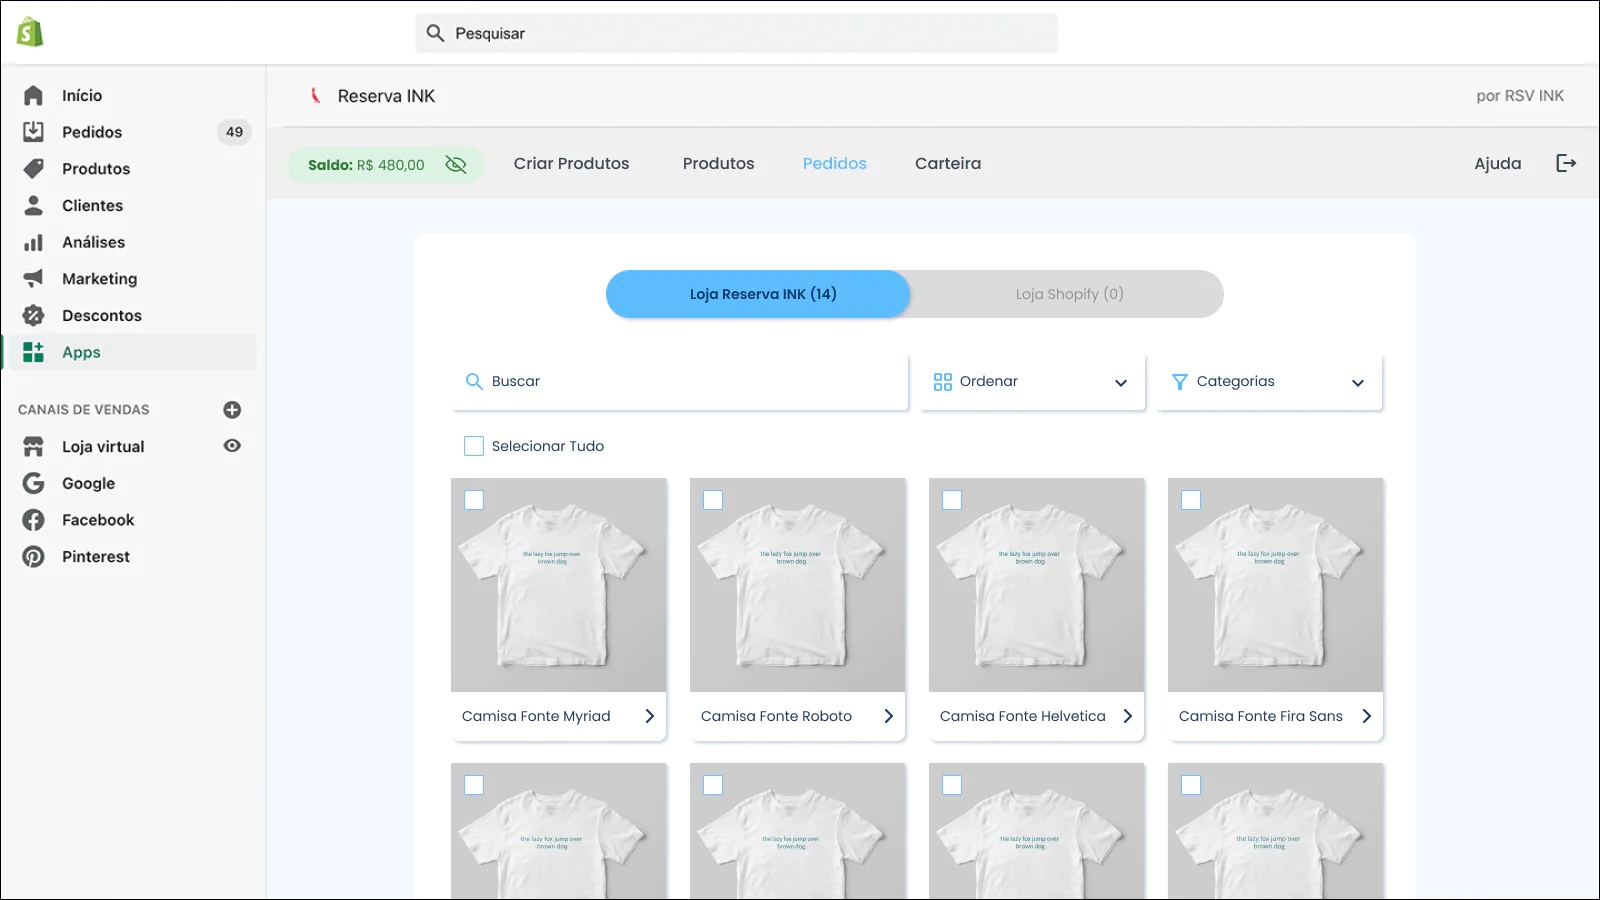
Task: Click the Buscar product search field
Action: 680,381
